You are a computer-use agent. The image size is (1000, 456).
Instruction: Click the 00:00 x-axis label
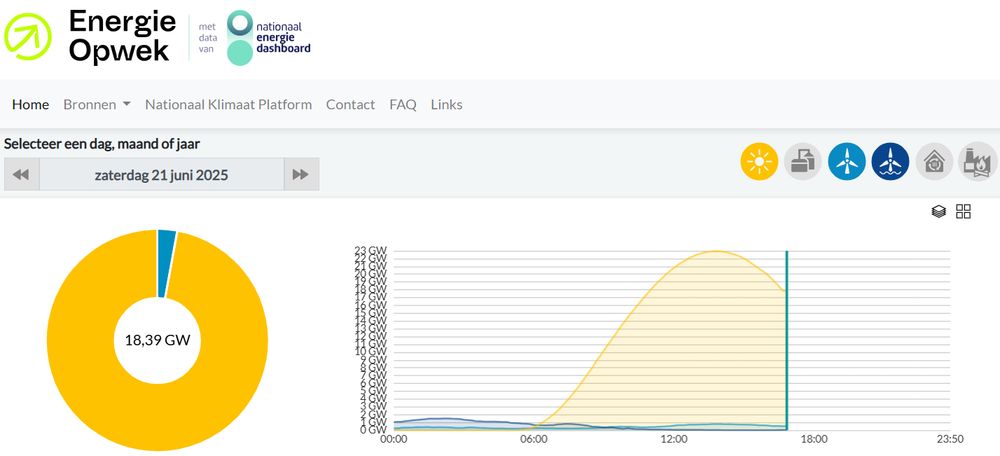[394, 439]
